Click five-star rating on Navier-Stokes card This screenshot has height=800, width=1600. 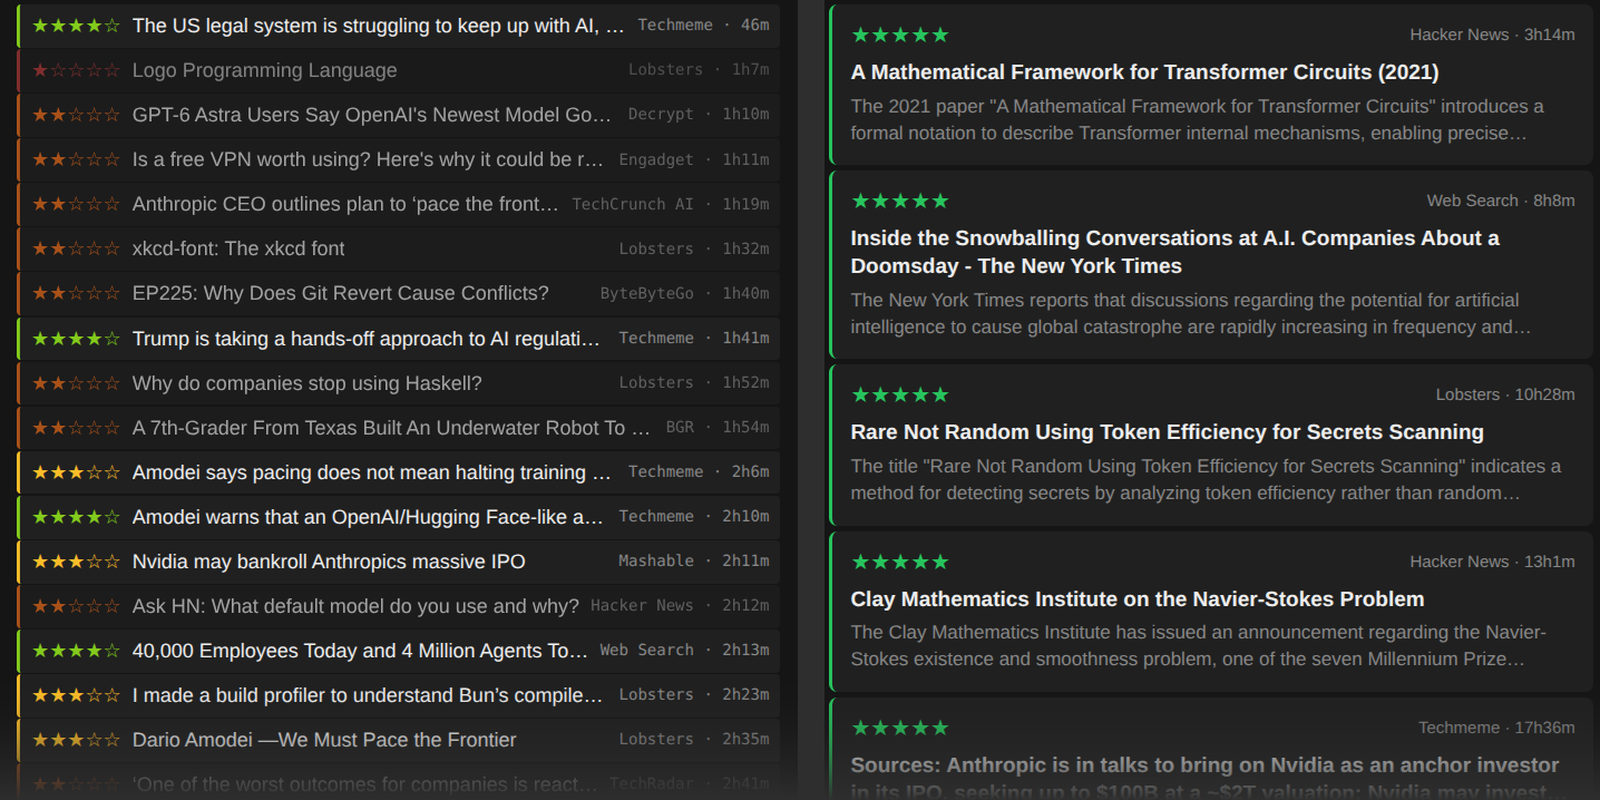[900, 562]
